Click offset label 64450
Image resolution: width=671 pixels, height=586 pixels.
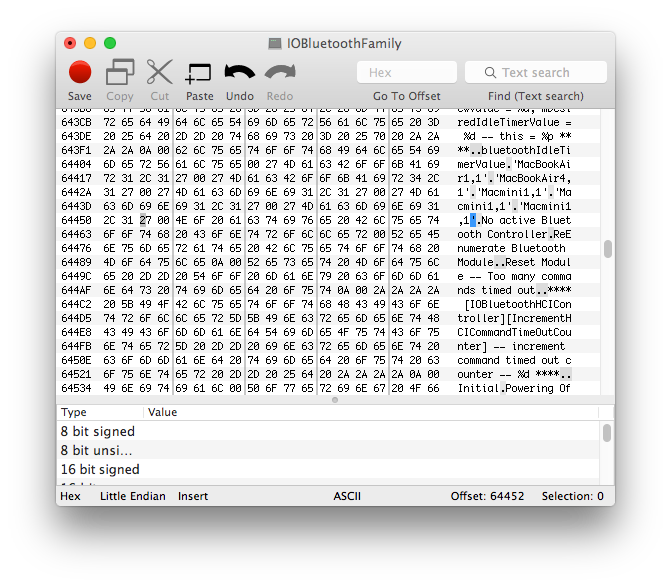76,220
